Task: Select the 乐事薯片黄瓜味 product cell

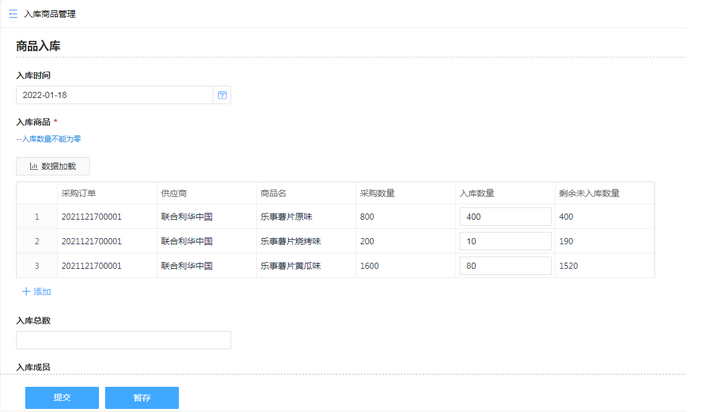Action: point(290,266)
